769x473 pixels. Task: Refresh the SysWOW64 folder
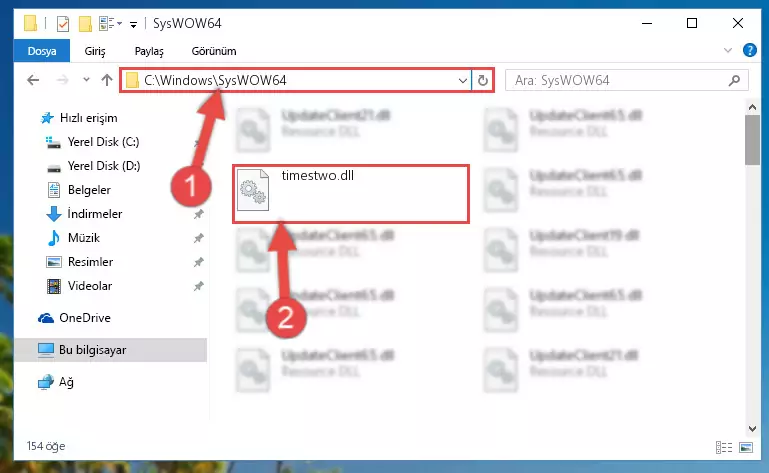(483, 80)
